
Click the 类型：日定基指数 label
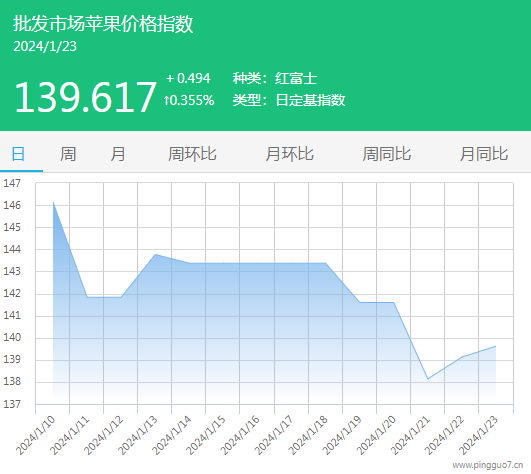pos(289,100)
